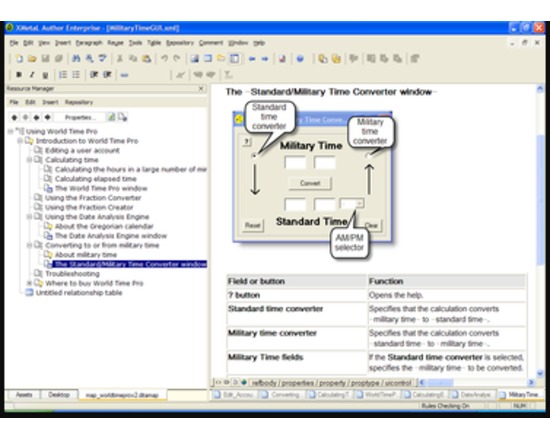This screenshot has height=440, width=550.
Task: Switch to the Assets tab
Action: pyautogui.click(x=24, y=395)
